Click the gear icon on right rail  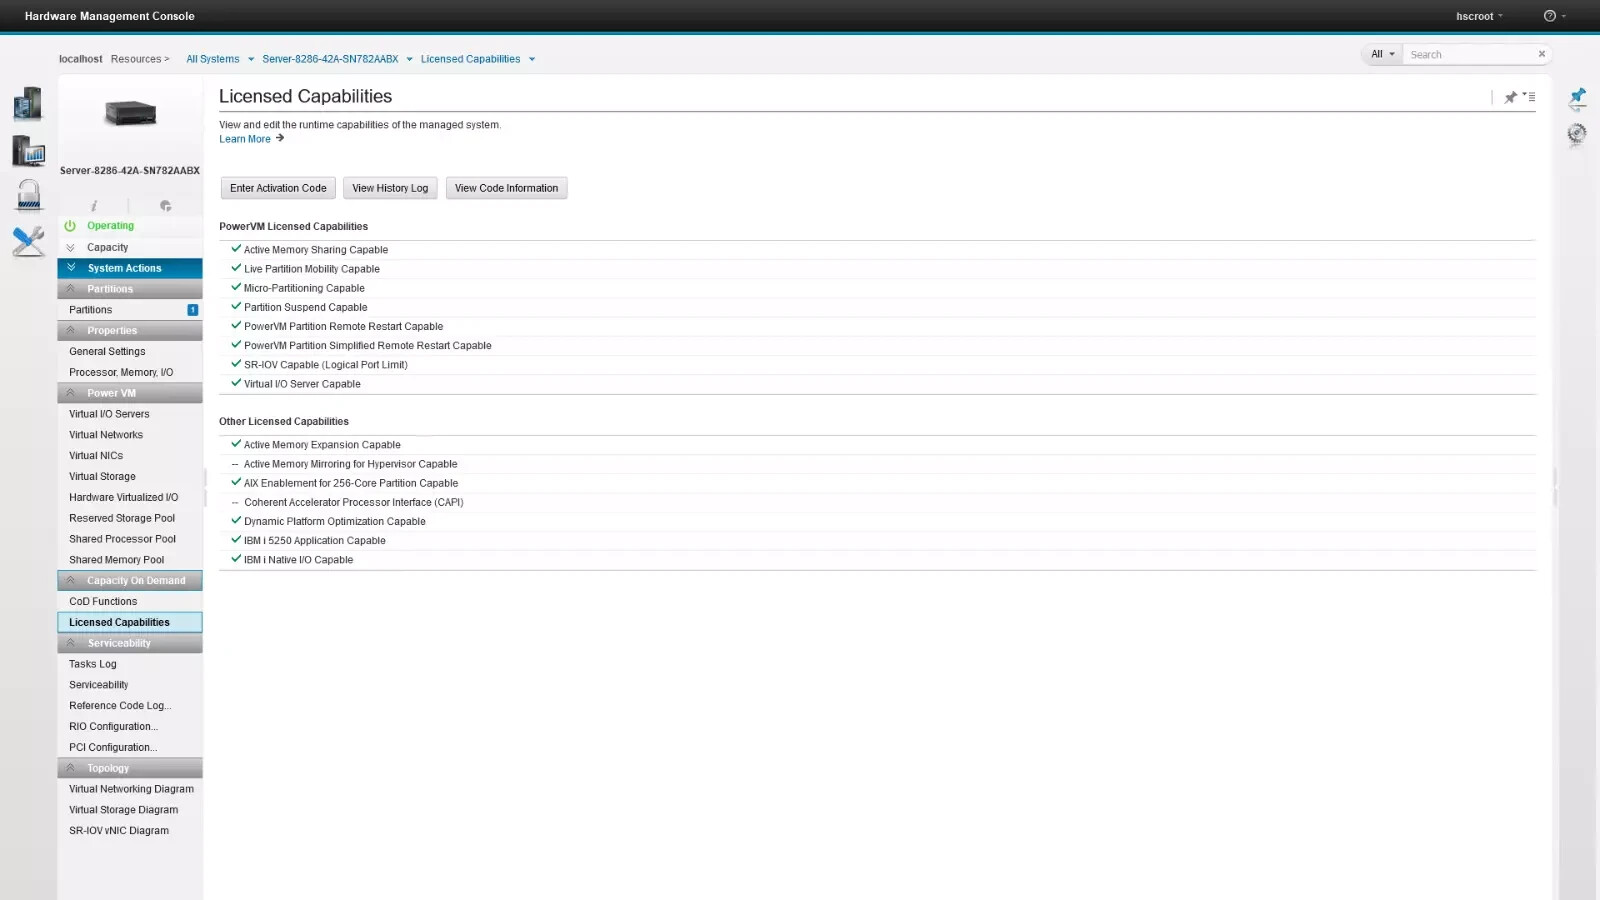[x=1577, y=133]
